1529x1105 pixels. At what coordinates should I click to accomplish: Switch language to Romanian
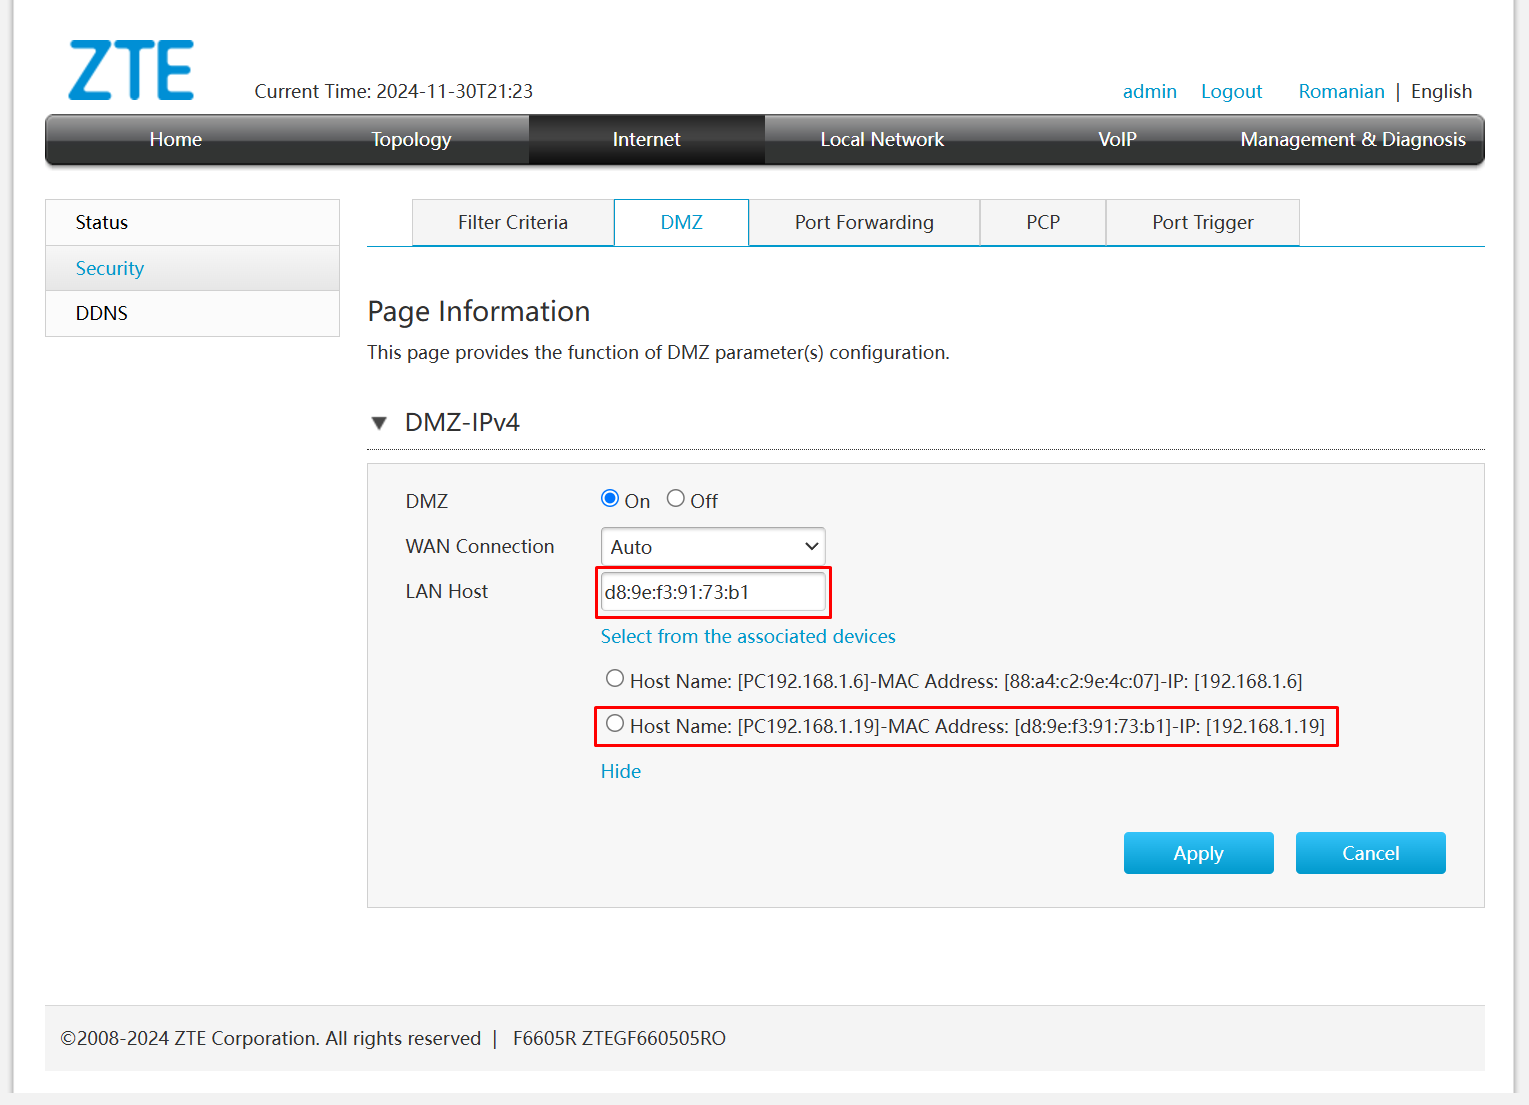[x=1341, y=91]
